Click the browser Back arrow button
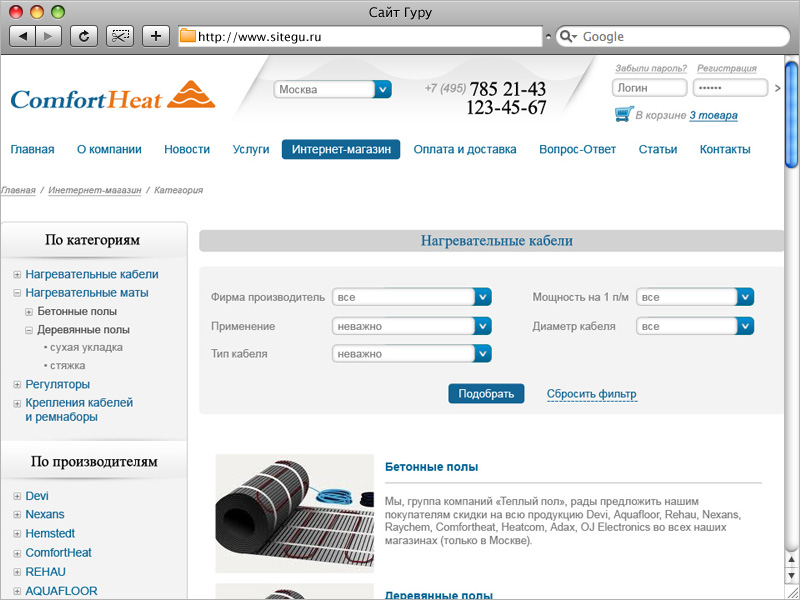Image resolution: width=800 pixels, height=600 pixels. (22, 36)
